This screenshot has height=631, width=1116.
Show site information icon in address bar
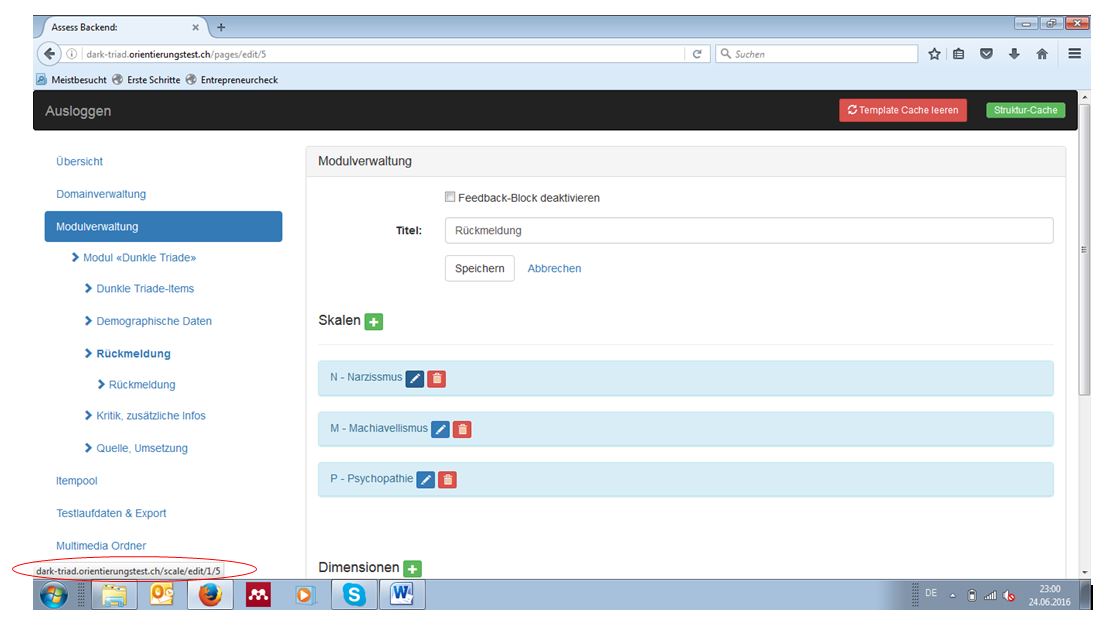[x=72, y=54]
